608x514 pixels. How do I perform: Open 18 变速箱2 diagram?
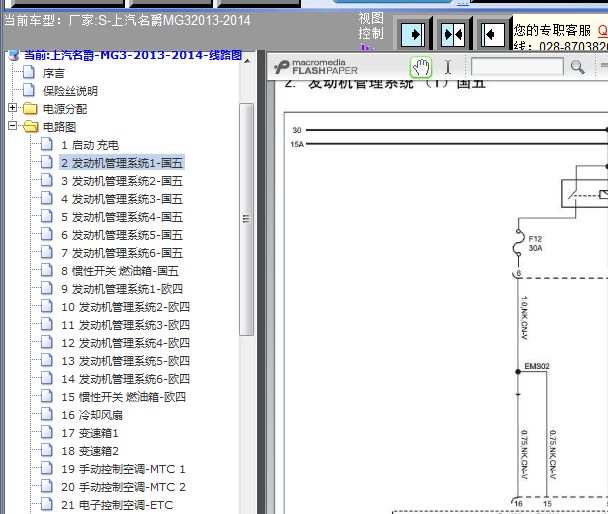90,451
